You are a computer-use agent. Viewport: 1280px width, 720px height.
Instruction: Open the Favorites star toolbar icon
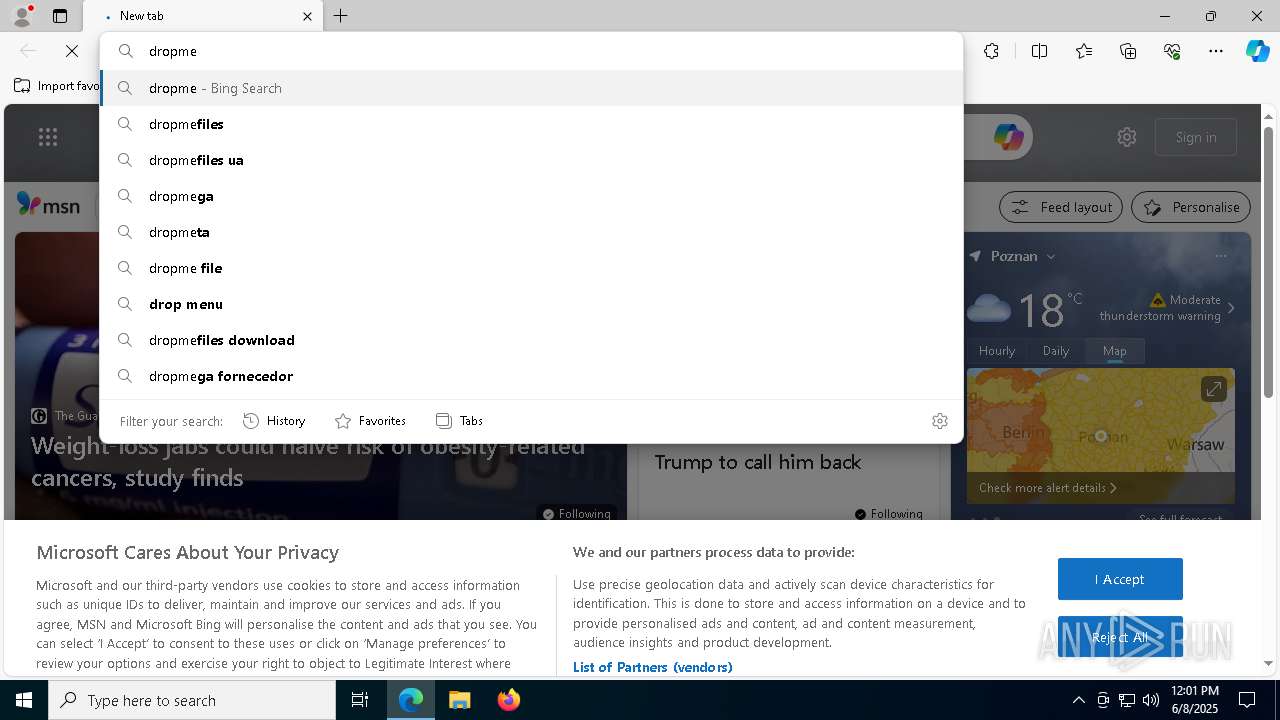point(1084,51)
